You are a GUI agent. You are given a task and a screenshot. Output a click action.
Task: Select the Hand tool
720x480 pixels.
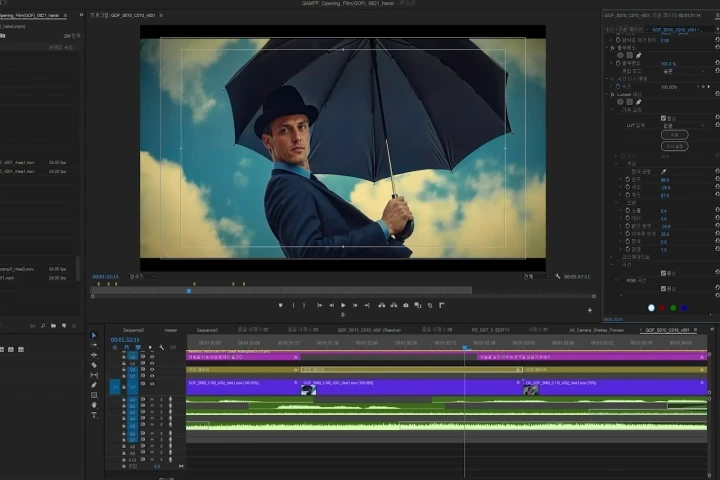coord(94,405)
